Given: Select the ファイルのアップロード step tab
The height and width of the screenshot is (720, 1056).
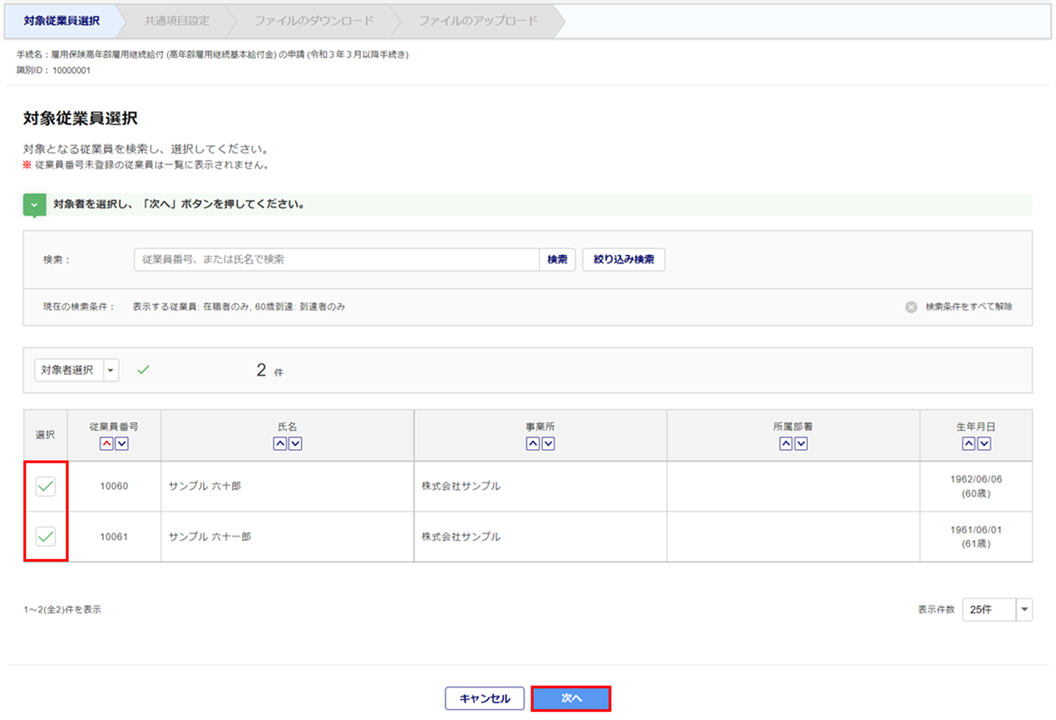Looking at the screenshot, I should coord(477,20).
